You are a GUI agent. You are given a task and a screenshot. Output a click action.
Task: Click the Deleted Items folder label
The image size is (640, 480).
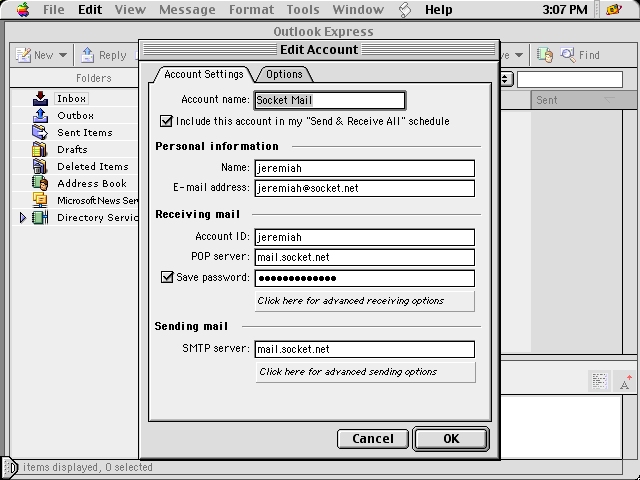[93, 167]
